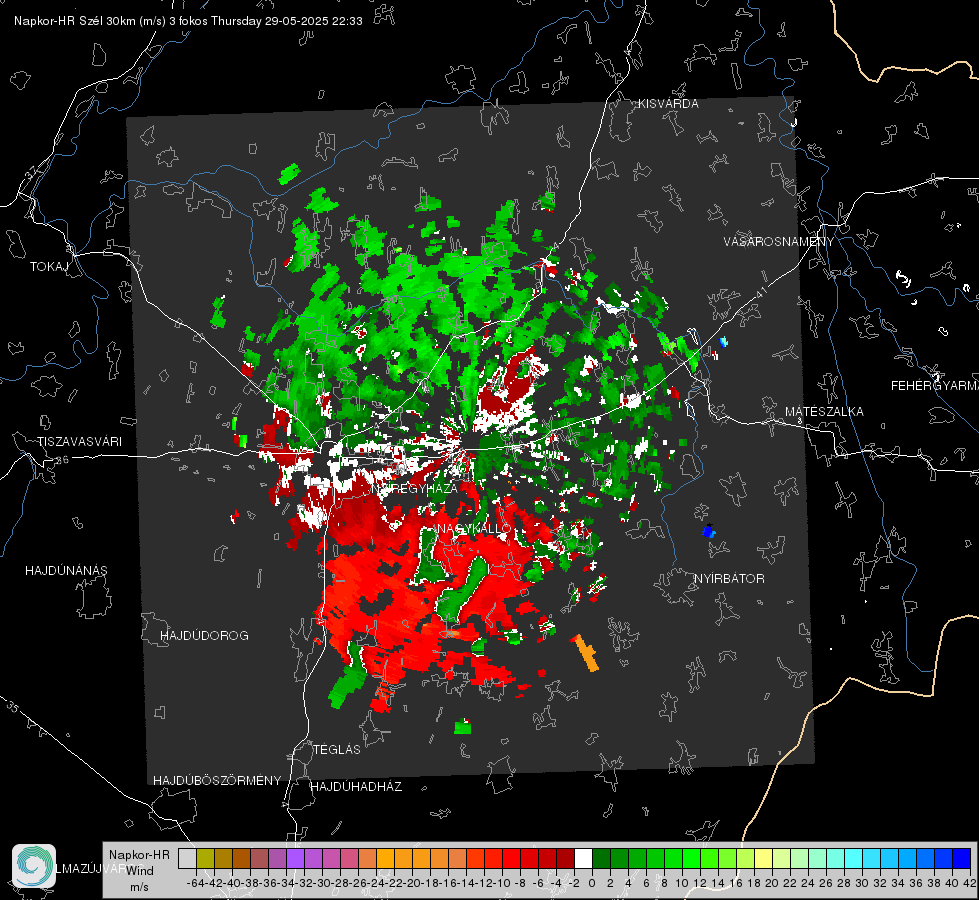Select the TÉGLÁS town label
The height and width of the screenshot is (900, 979).
coord(337,750)
